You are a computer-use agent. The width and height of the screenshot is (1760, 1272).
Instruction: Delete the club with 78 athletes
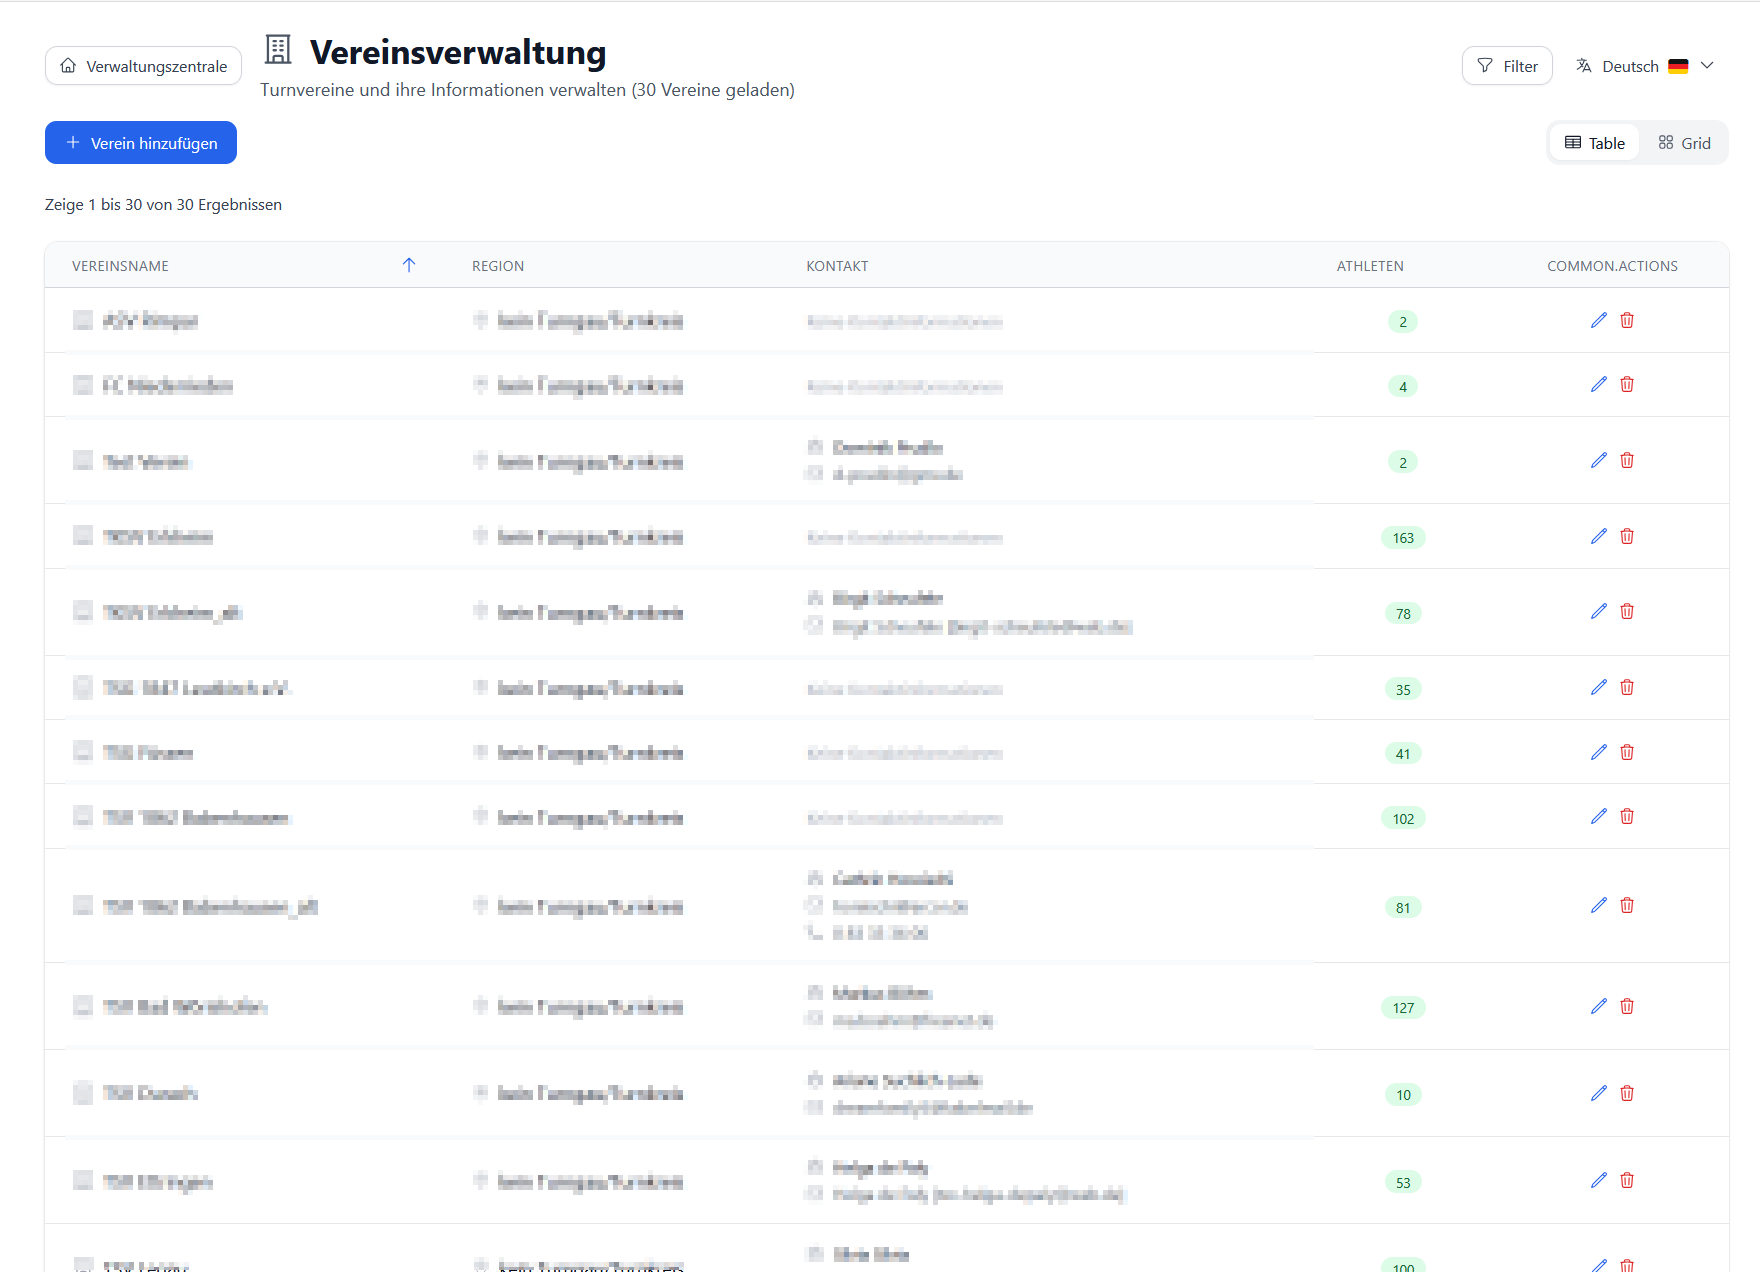click(x=1627, y=612)
